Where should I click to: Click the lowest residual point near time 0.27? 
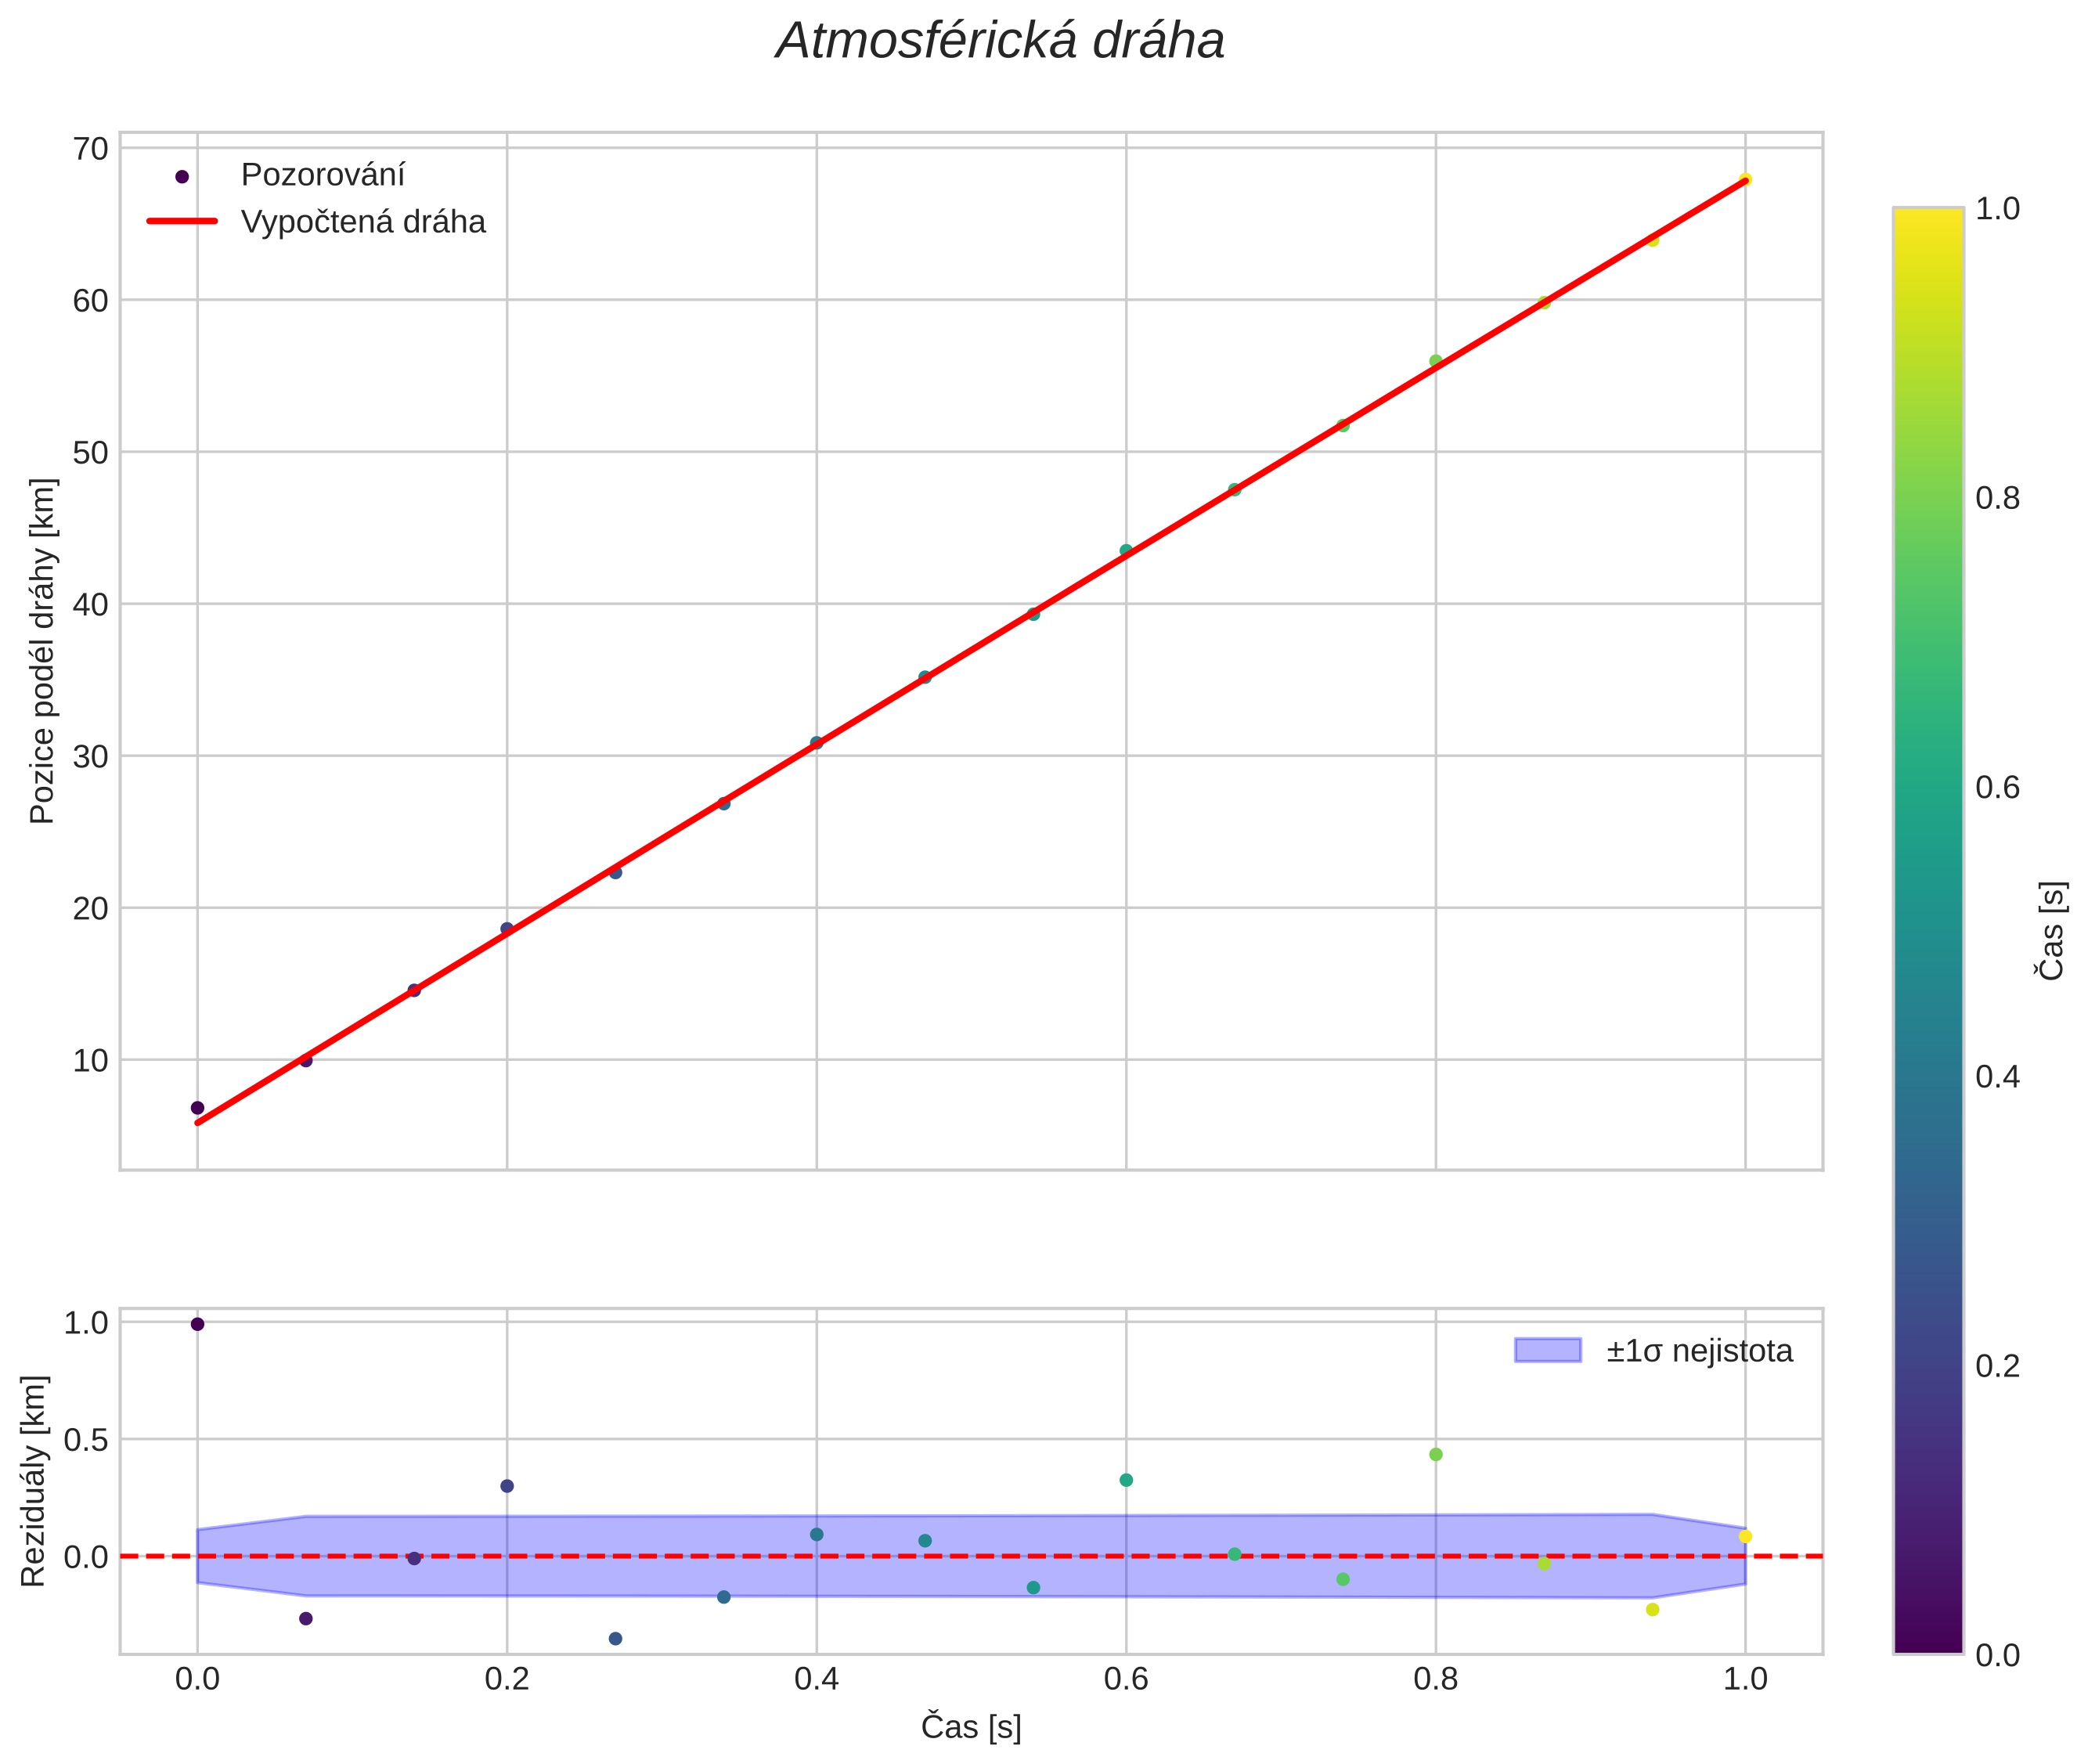click(616, 1638)
